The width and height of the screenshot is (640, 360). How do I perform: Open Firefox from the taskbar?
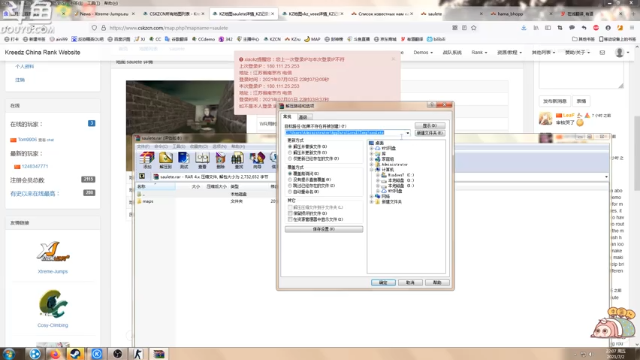click(55, 353)
